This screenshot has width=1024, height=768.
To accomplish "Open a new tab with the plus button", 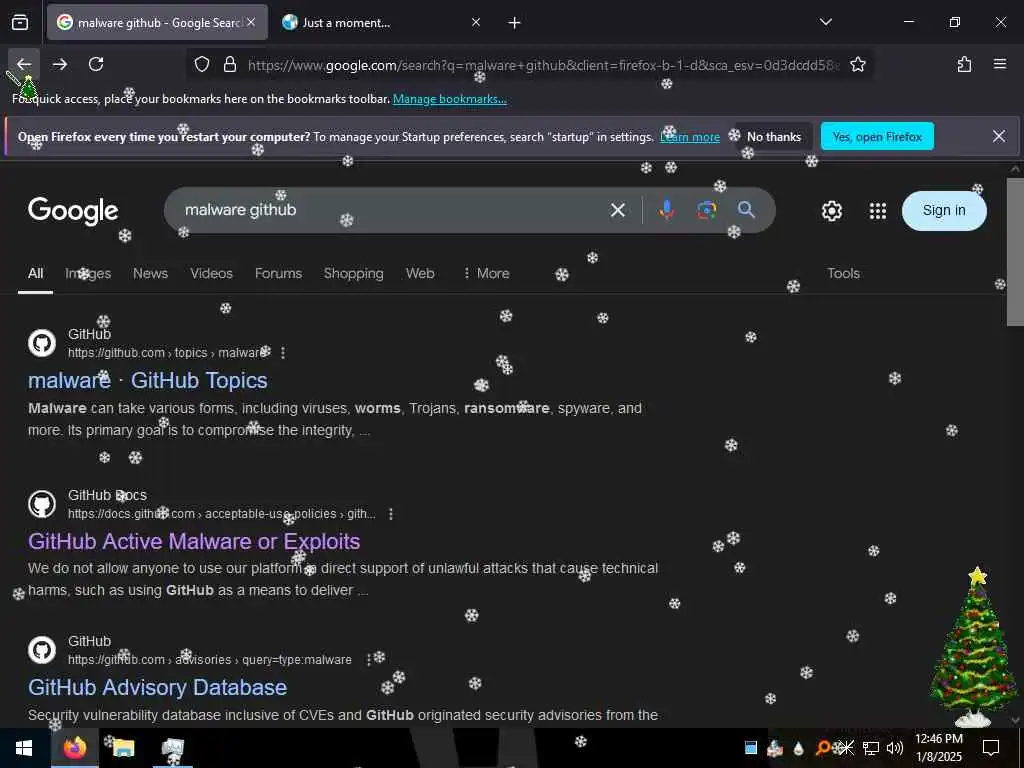I will [x=514, y=23].
